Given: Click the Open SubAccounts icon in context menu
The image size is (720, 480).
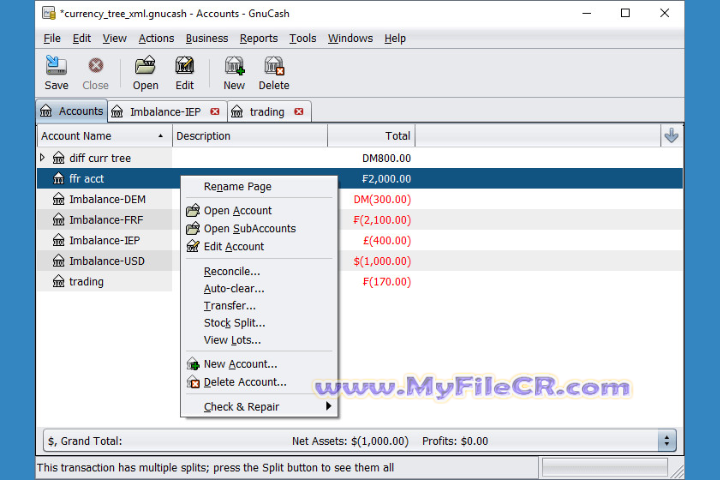Looking at the screenshot, I should (x=193, y=228).
